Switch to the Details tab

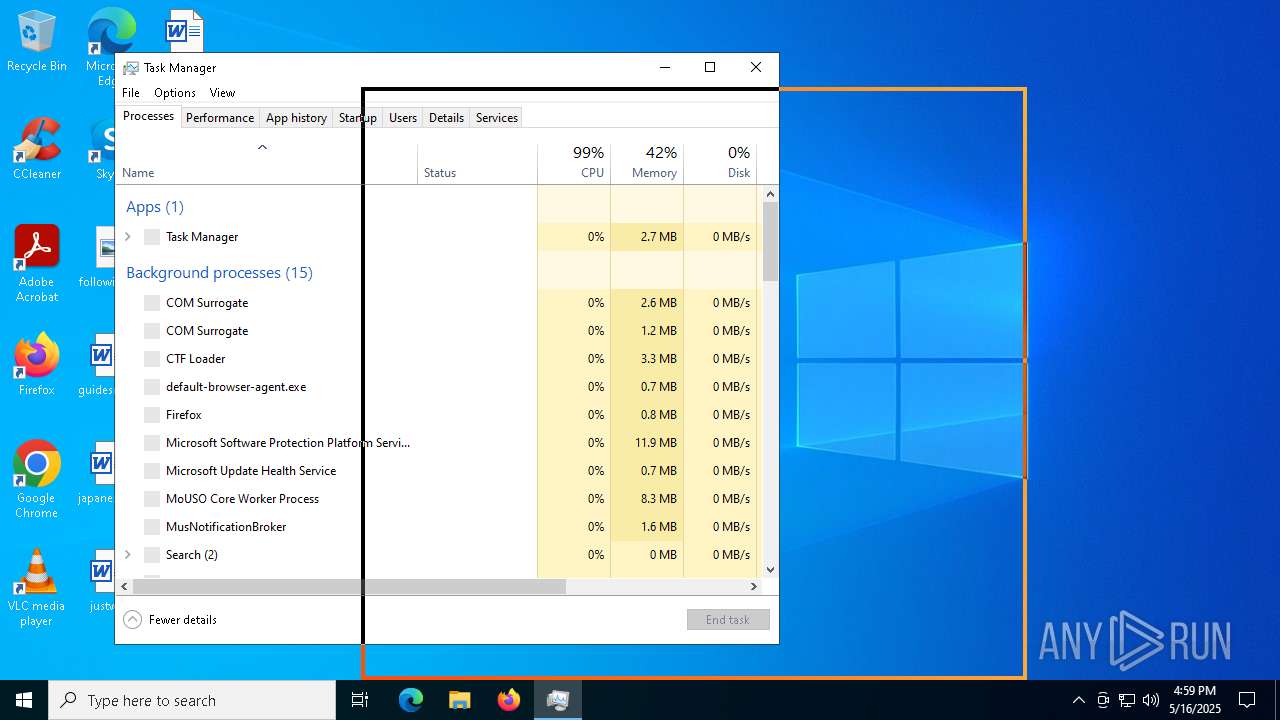pos(446,118)
